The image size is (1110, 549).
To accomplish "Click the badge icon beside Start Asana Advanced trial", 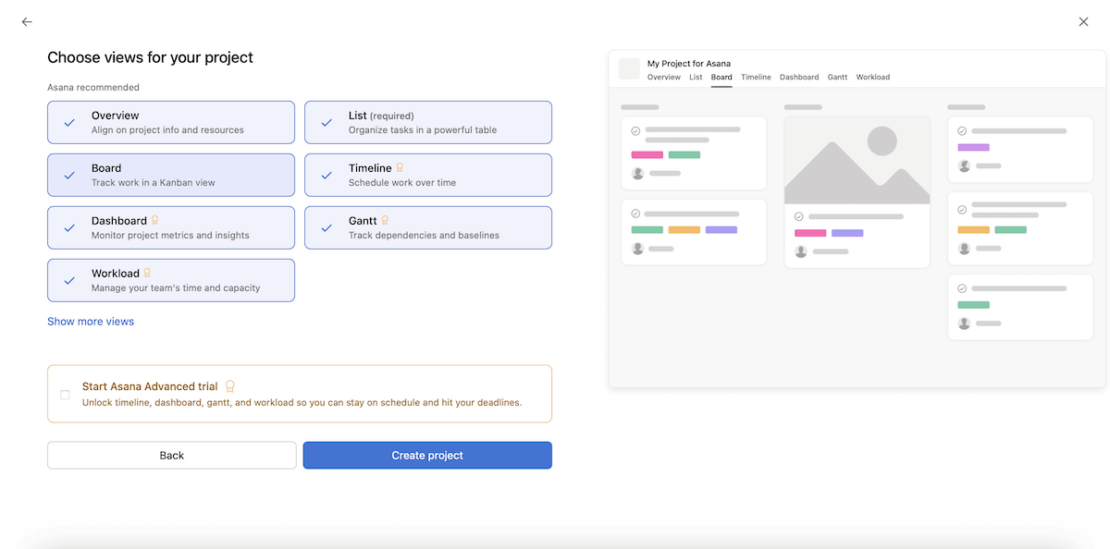I will [x=229, y=386].
